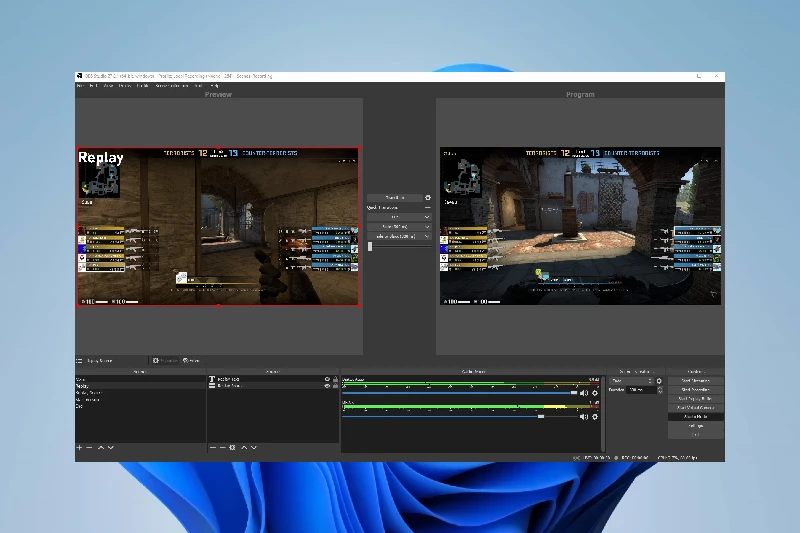Open Desktop Audio settings gear in mixer
Screen dimensions: 800x533
click(595, 393)
